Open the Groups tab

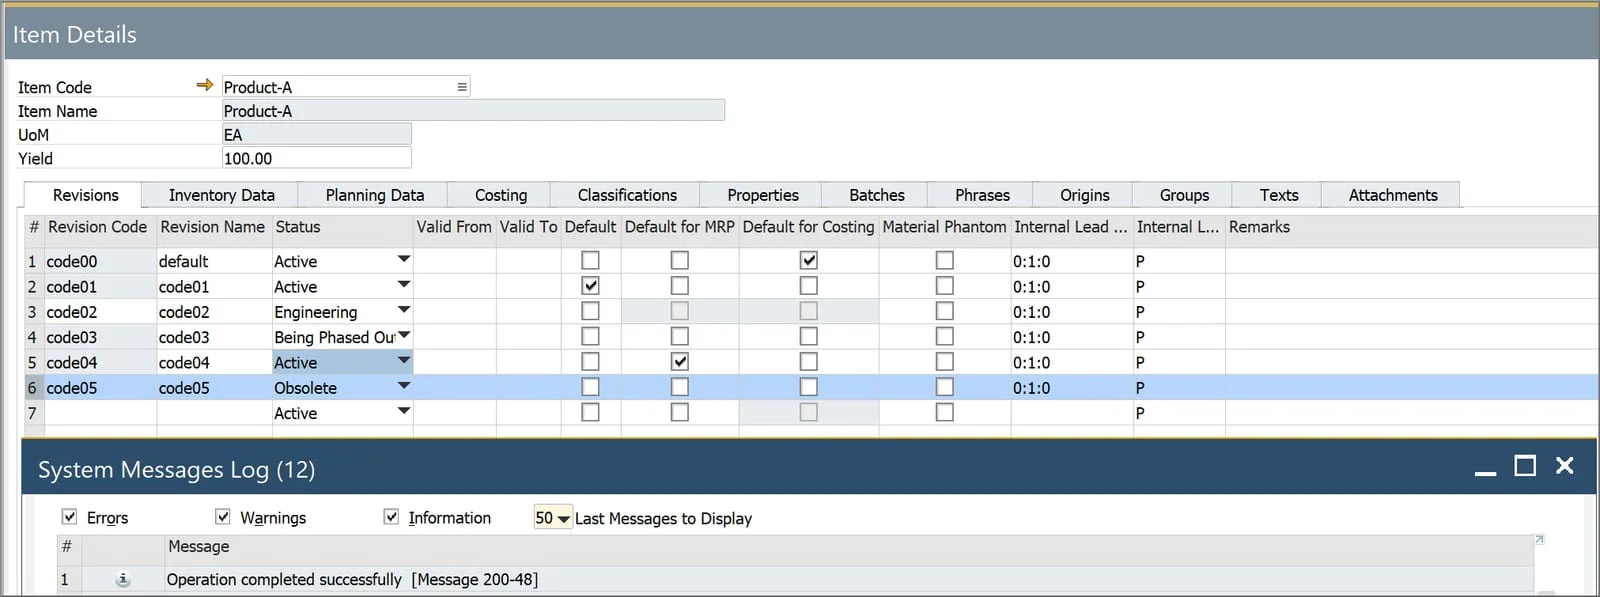(1184, 195)
